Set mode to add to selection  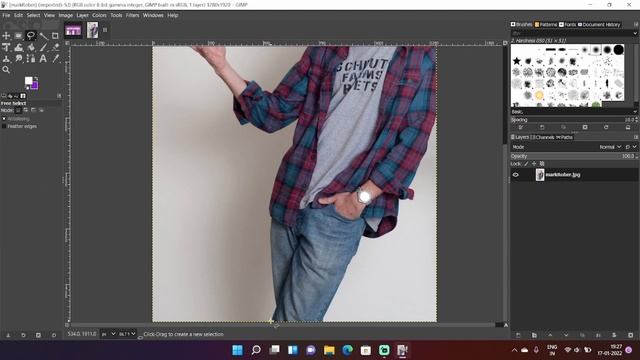[26, 110]
